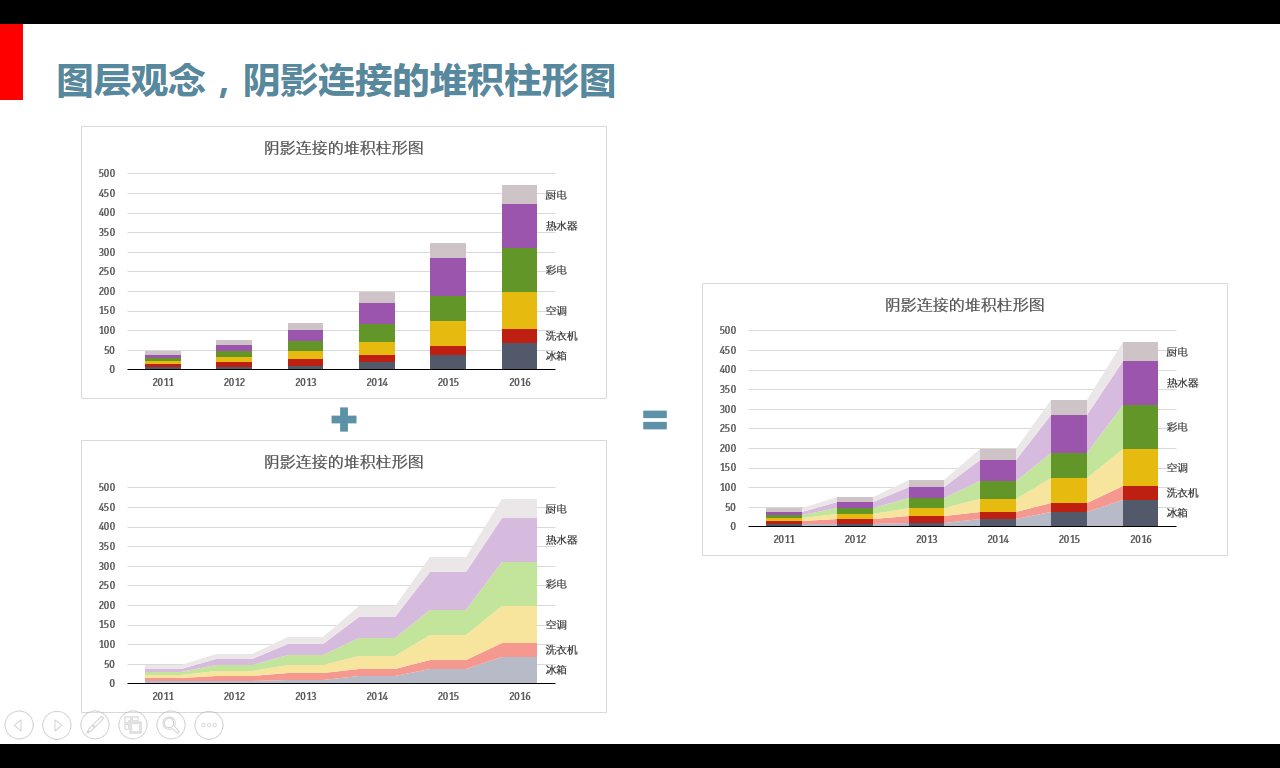Click the 彩电 label in the top-left chart

(556, 270)
